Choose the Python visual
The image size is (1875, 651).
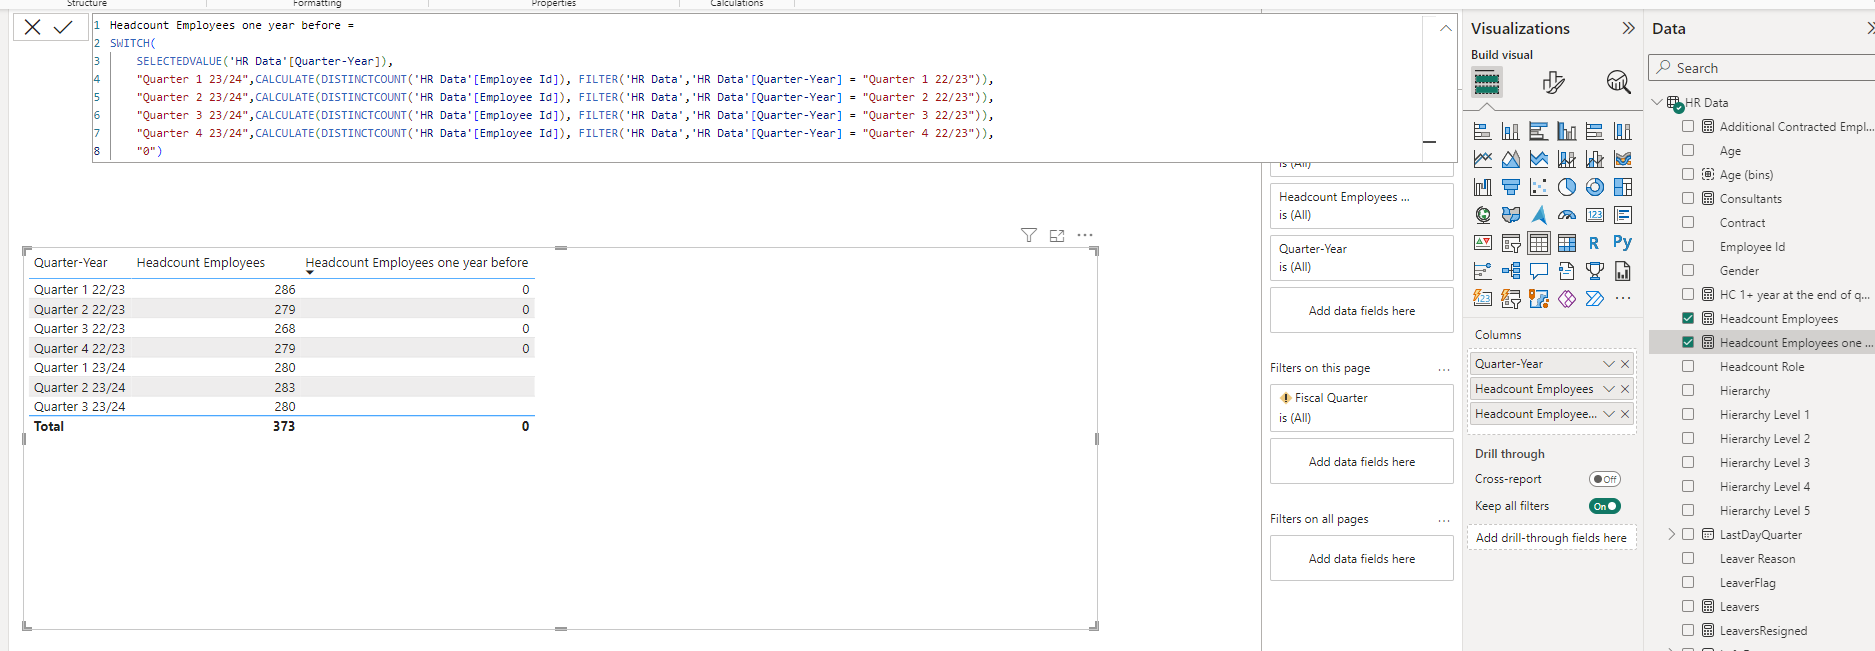(1622, 242)
